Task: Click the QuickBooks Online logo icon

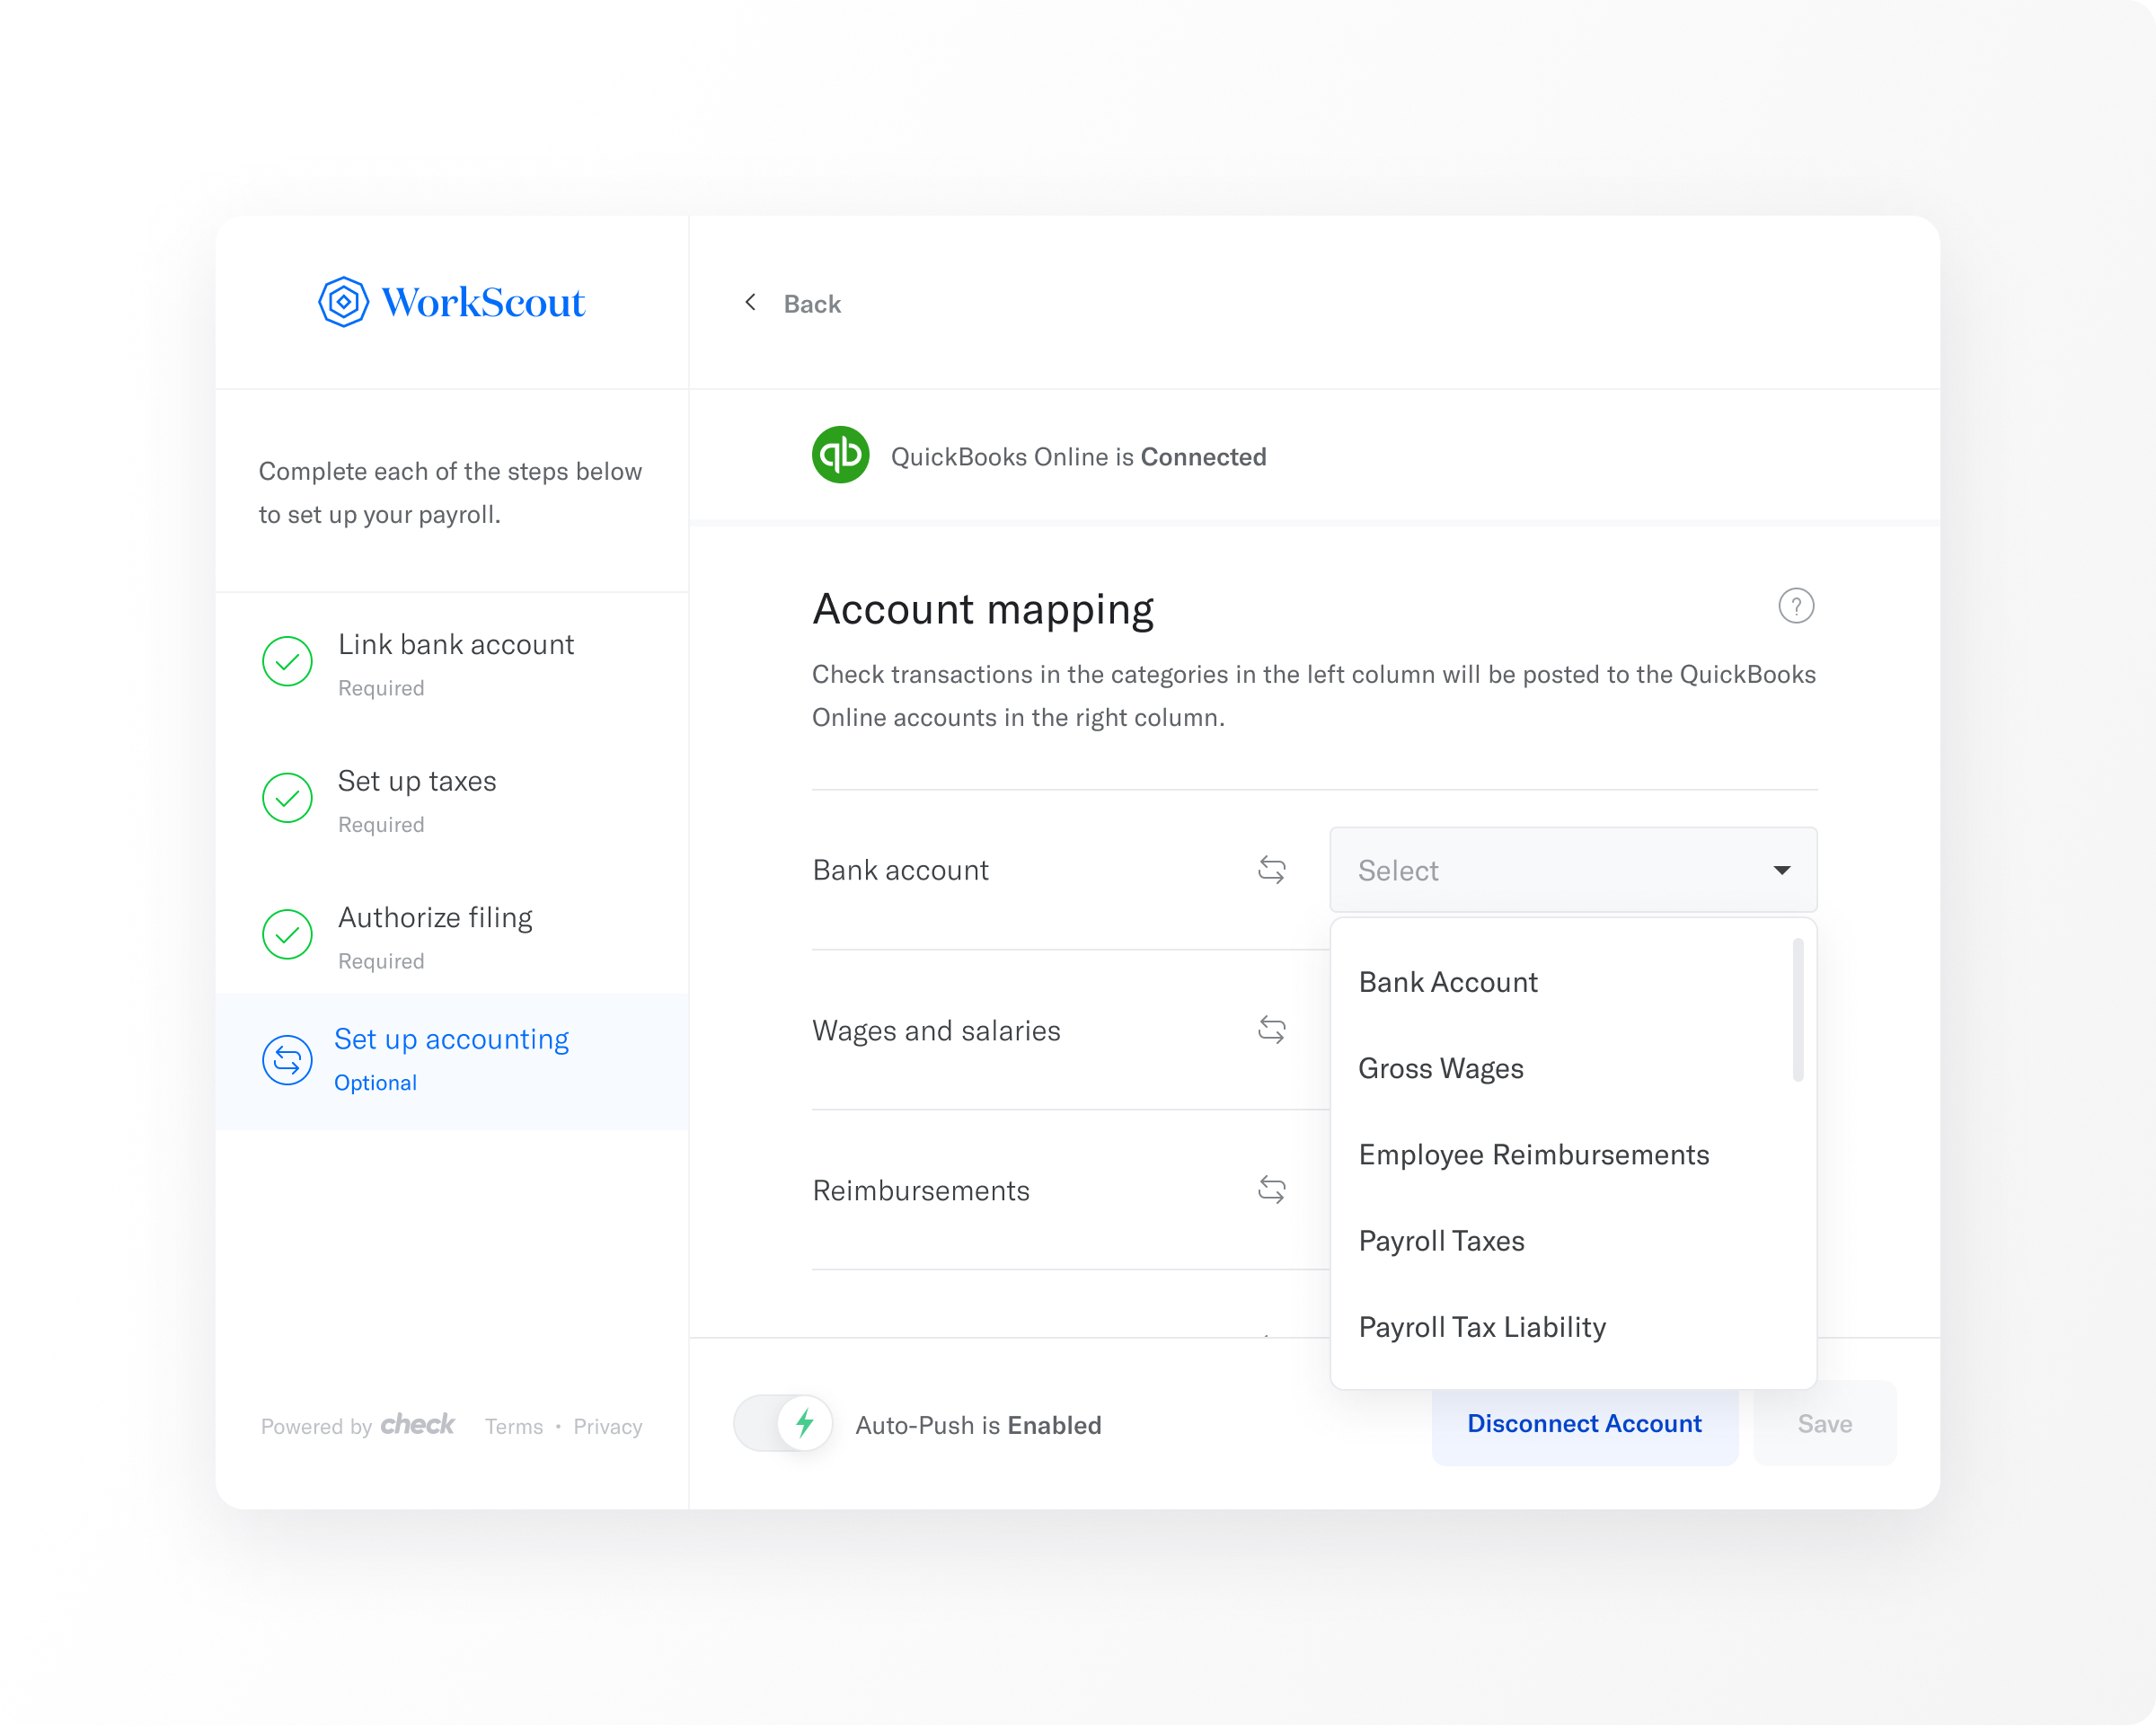Action: 840,456
